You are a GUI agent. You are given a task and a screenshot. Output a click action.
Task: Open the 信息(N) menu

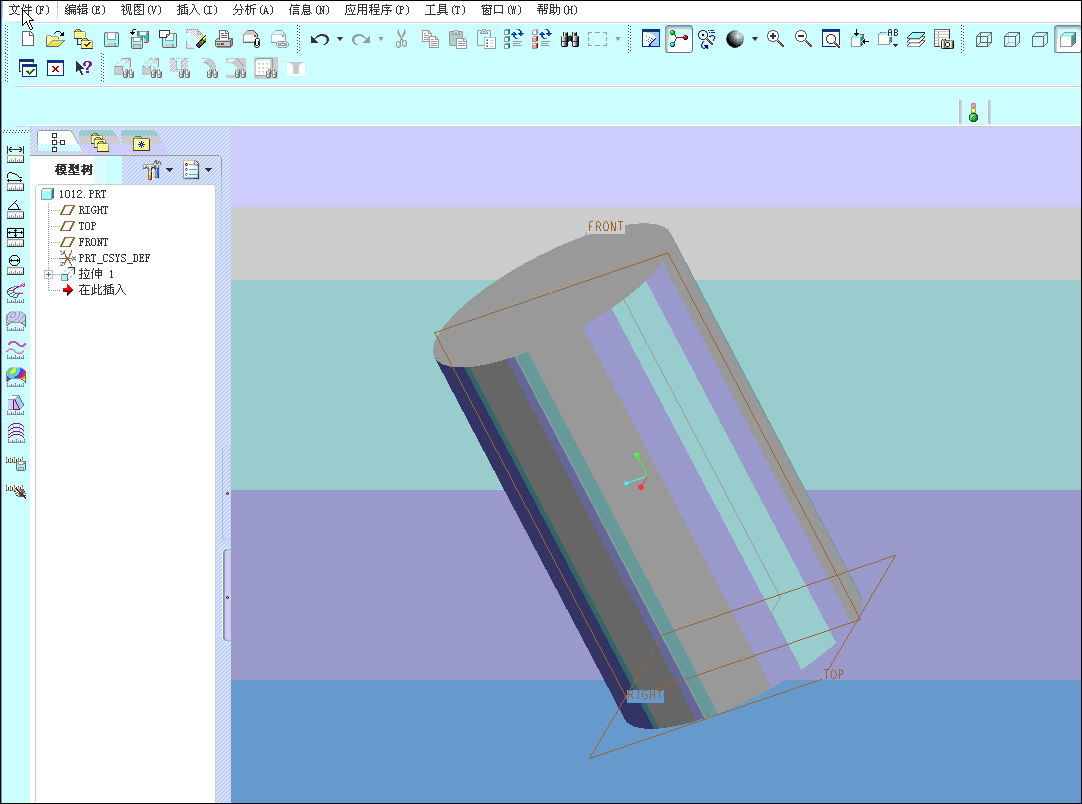[x=308, y=10]
